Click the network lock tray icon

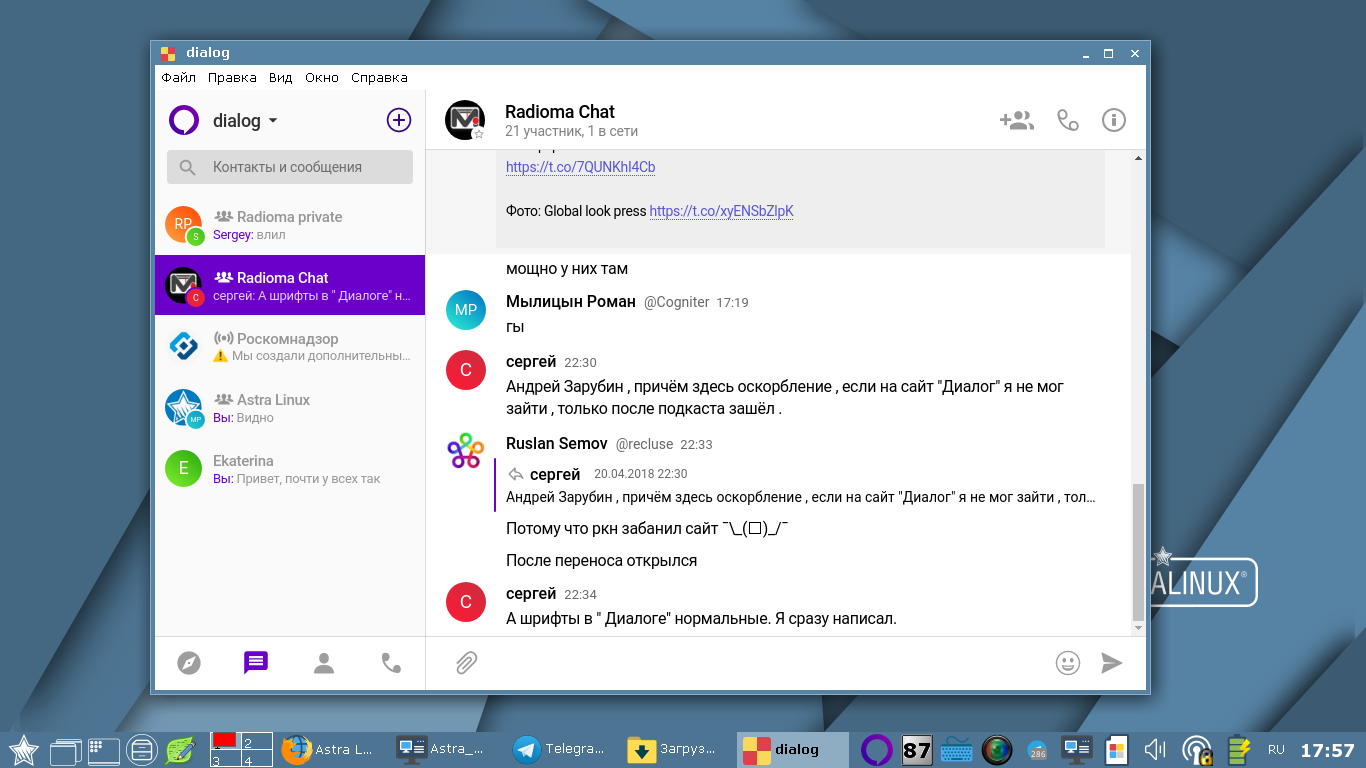pos(1197,750)
